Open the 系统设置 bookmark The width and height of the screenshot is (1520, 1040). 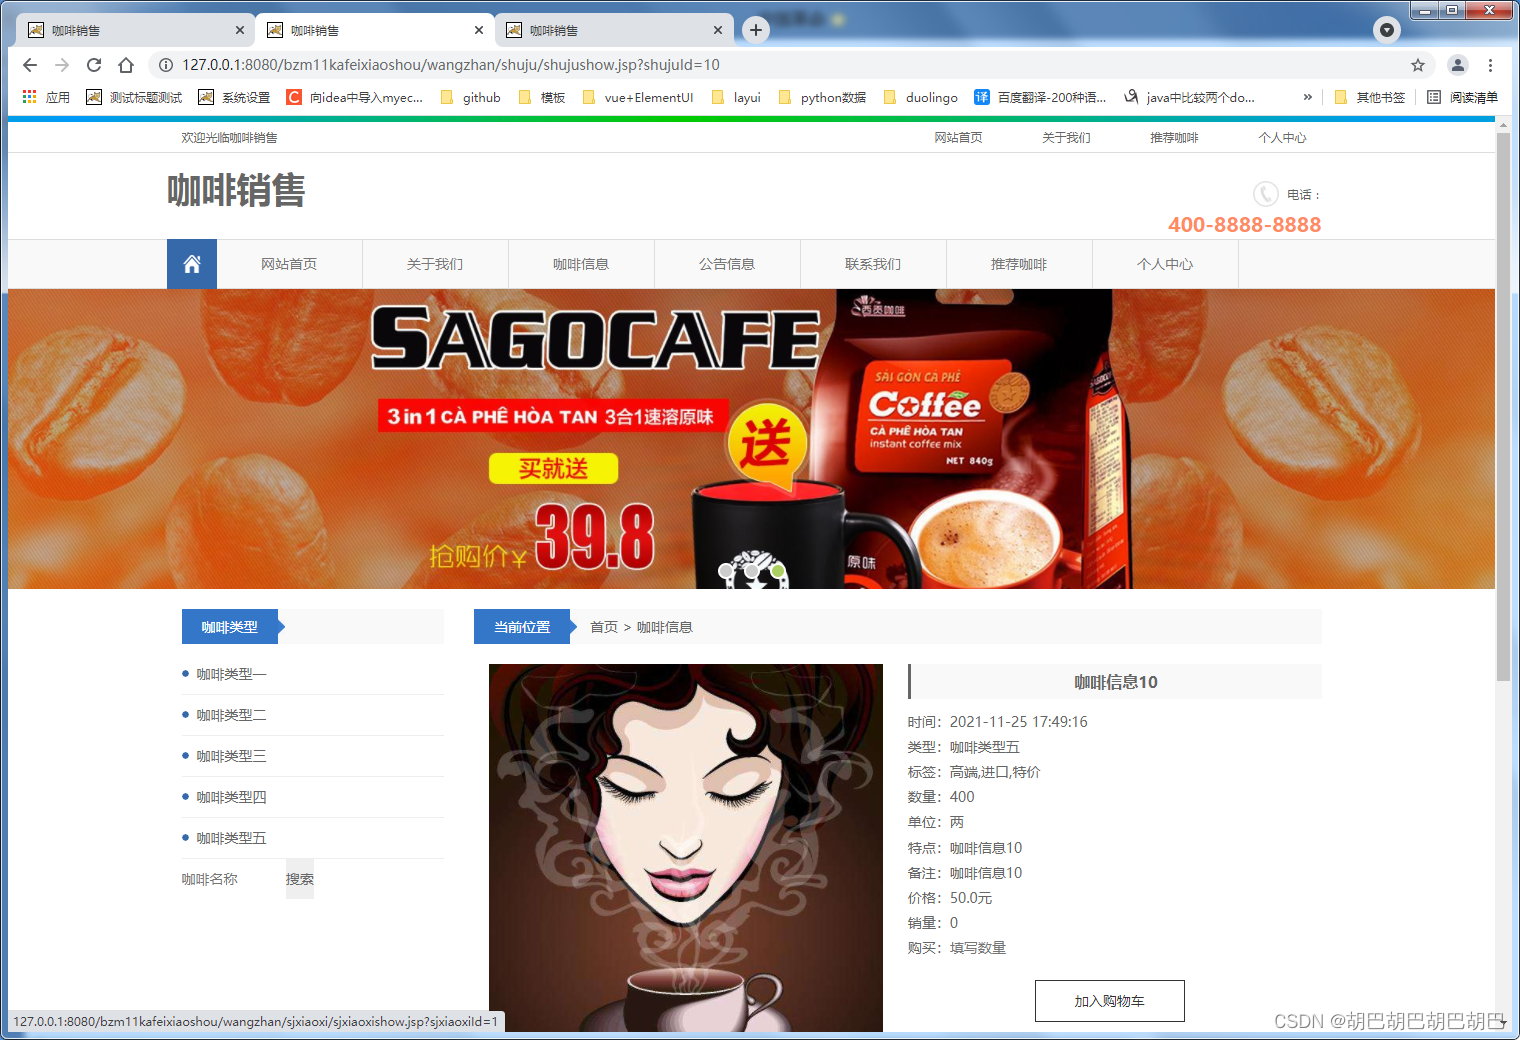click(x=234, y=97)
